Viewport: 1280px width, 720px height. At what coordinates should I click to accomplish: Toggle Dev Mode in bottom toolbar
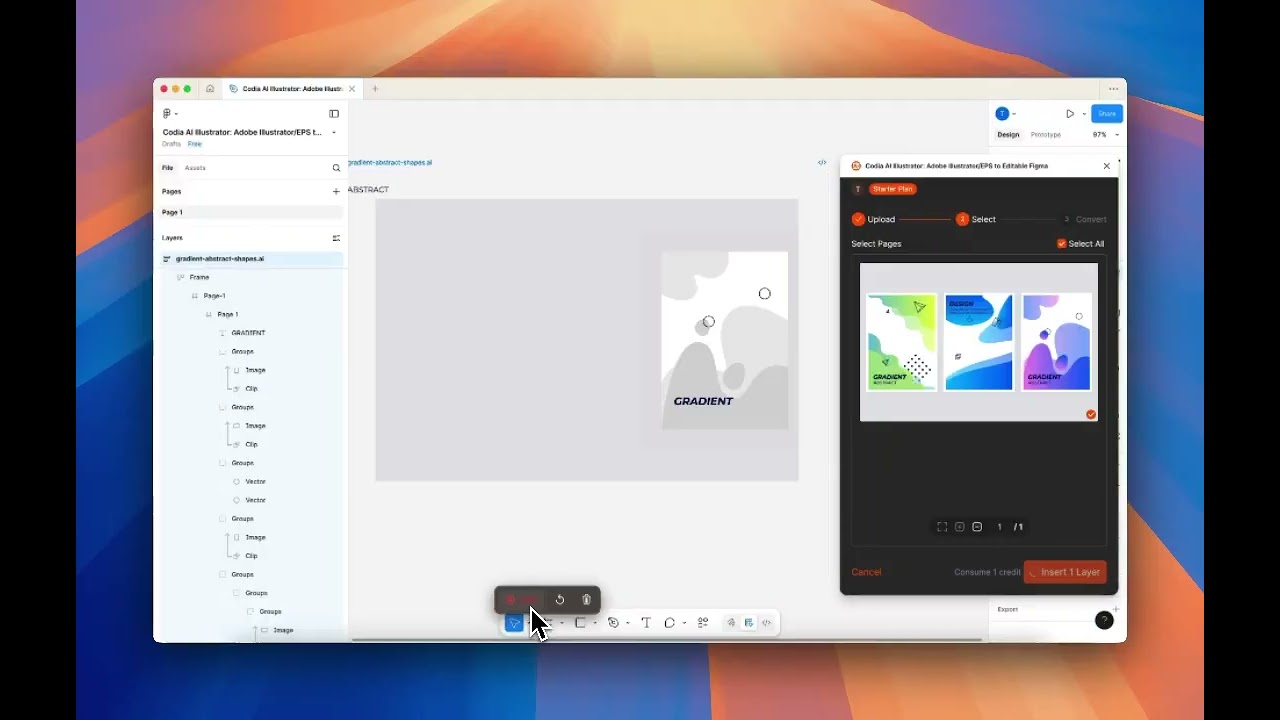point(766,623)
